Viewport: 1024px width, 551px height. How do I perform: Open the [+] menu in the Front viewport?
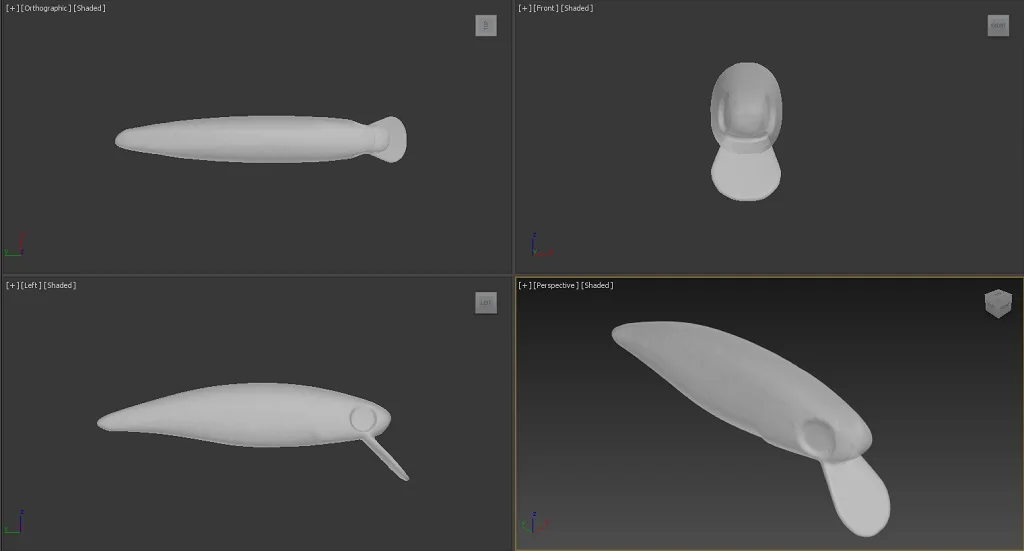pos(524,8)
